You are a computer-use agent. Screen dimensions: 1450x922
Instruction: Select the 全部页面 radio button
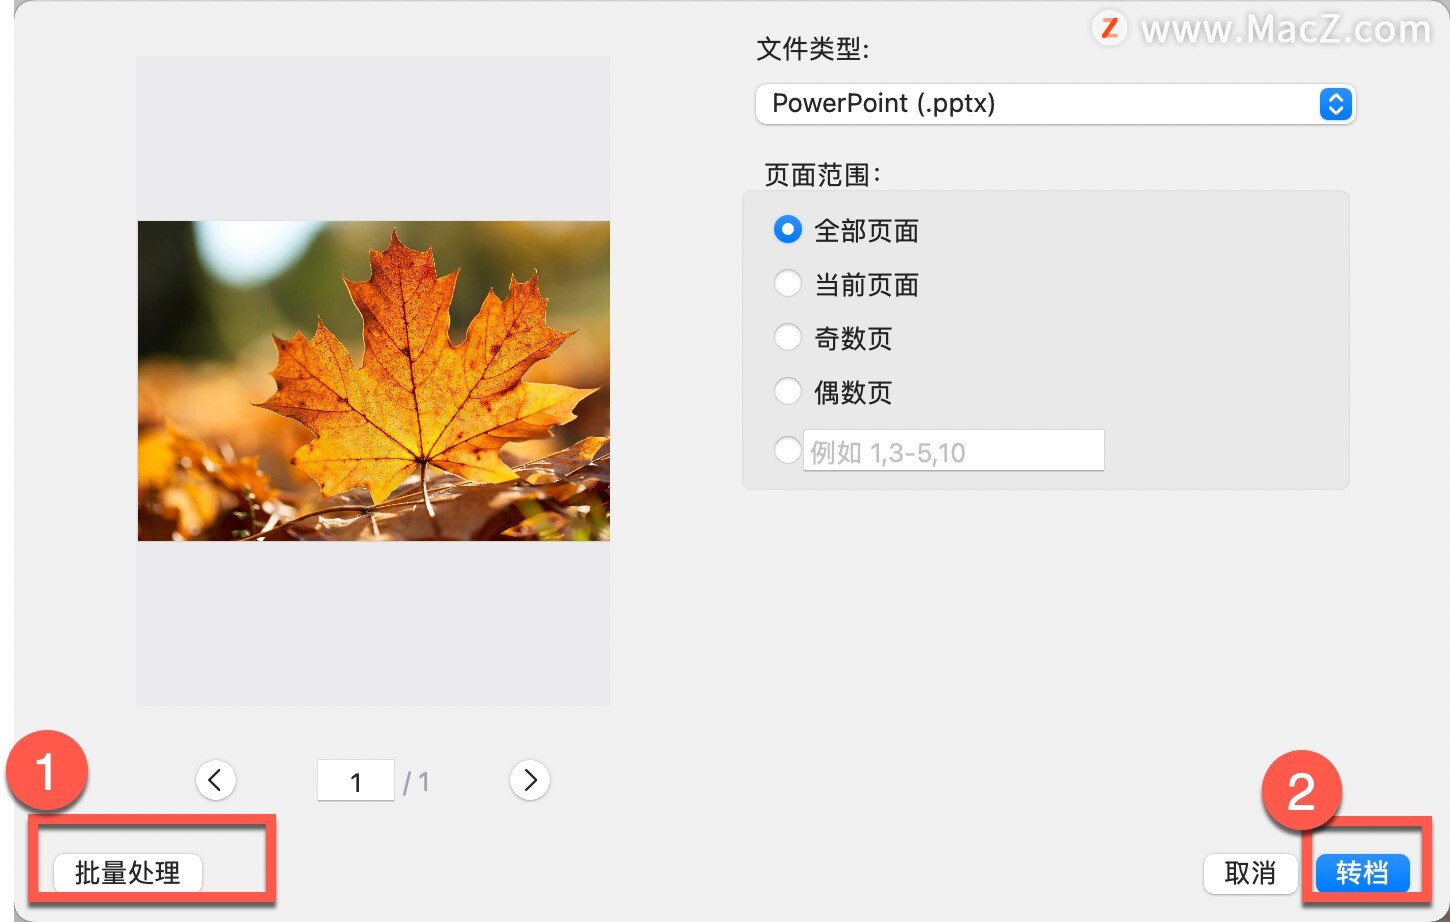(x=788, y=230)
